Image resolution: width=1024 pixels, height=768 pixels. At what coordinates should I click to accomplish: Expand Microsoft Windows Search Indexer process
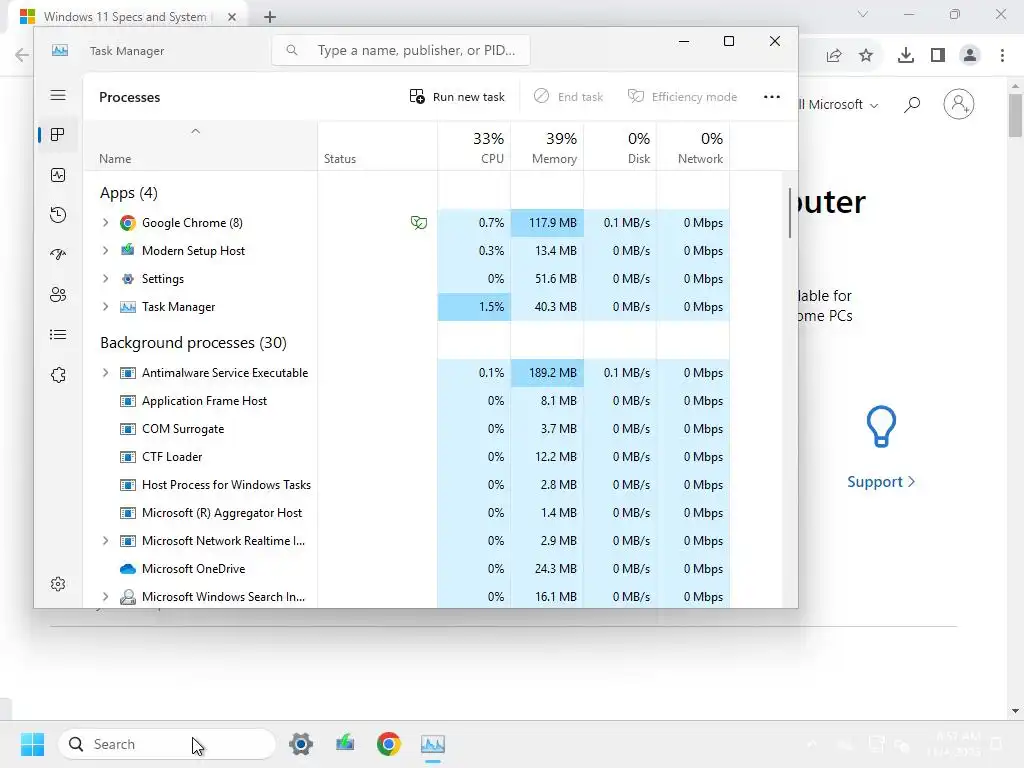coord(105,597)
